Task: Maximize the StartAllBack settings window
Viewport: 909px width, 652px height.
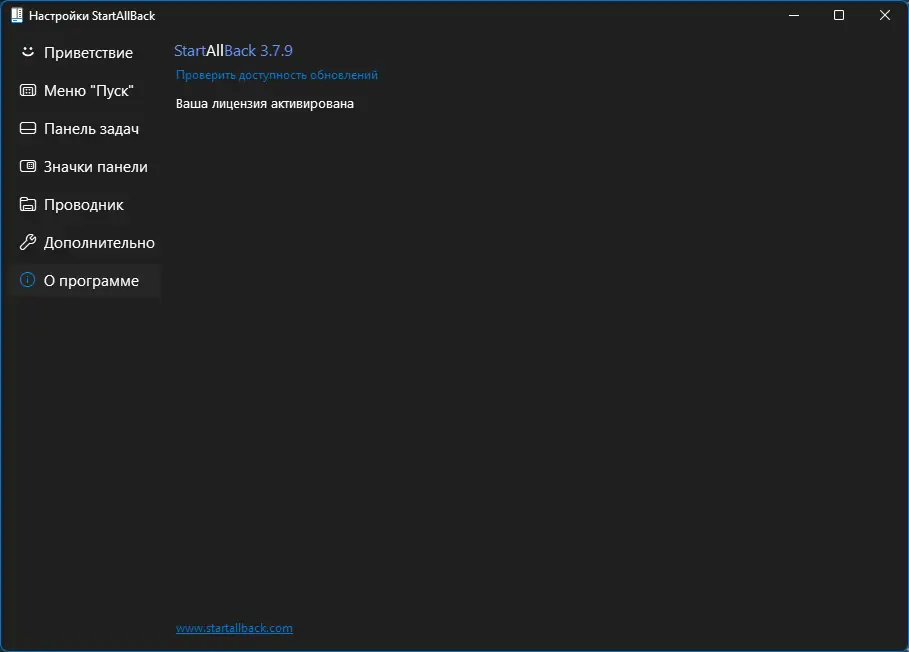Action: pos(839,15)
